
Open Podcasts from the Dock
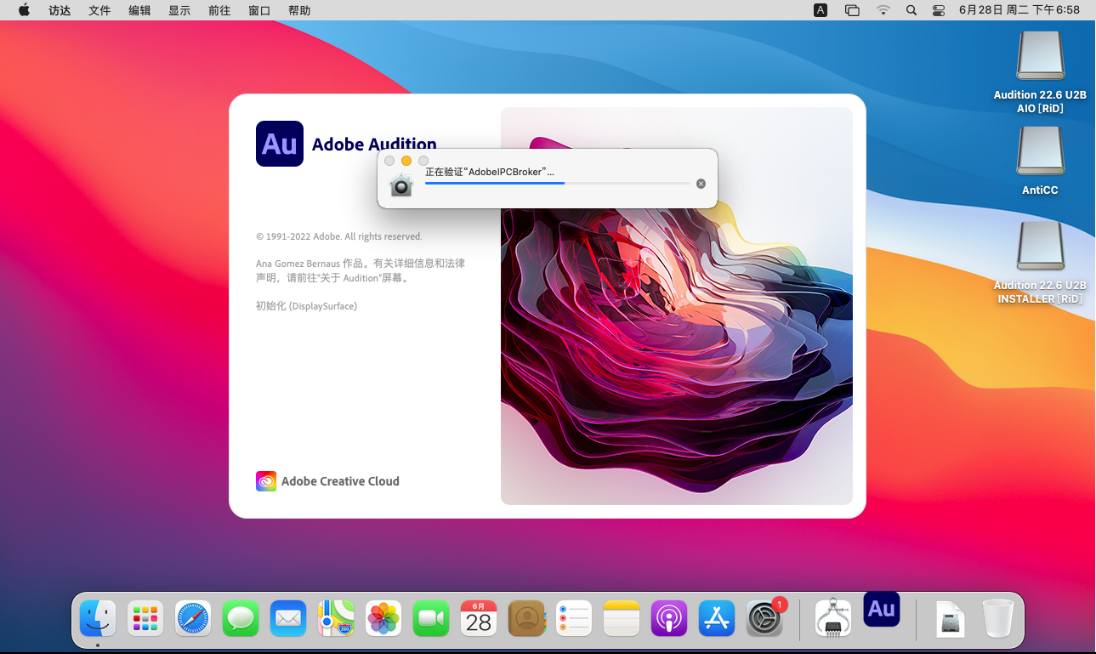point(669,618)
